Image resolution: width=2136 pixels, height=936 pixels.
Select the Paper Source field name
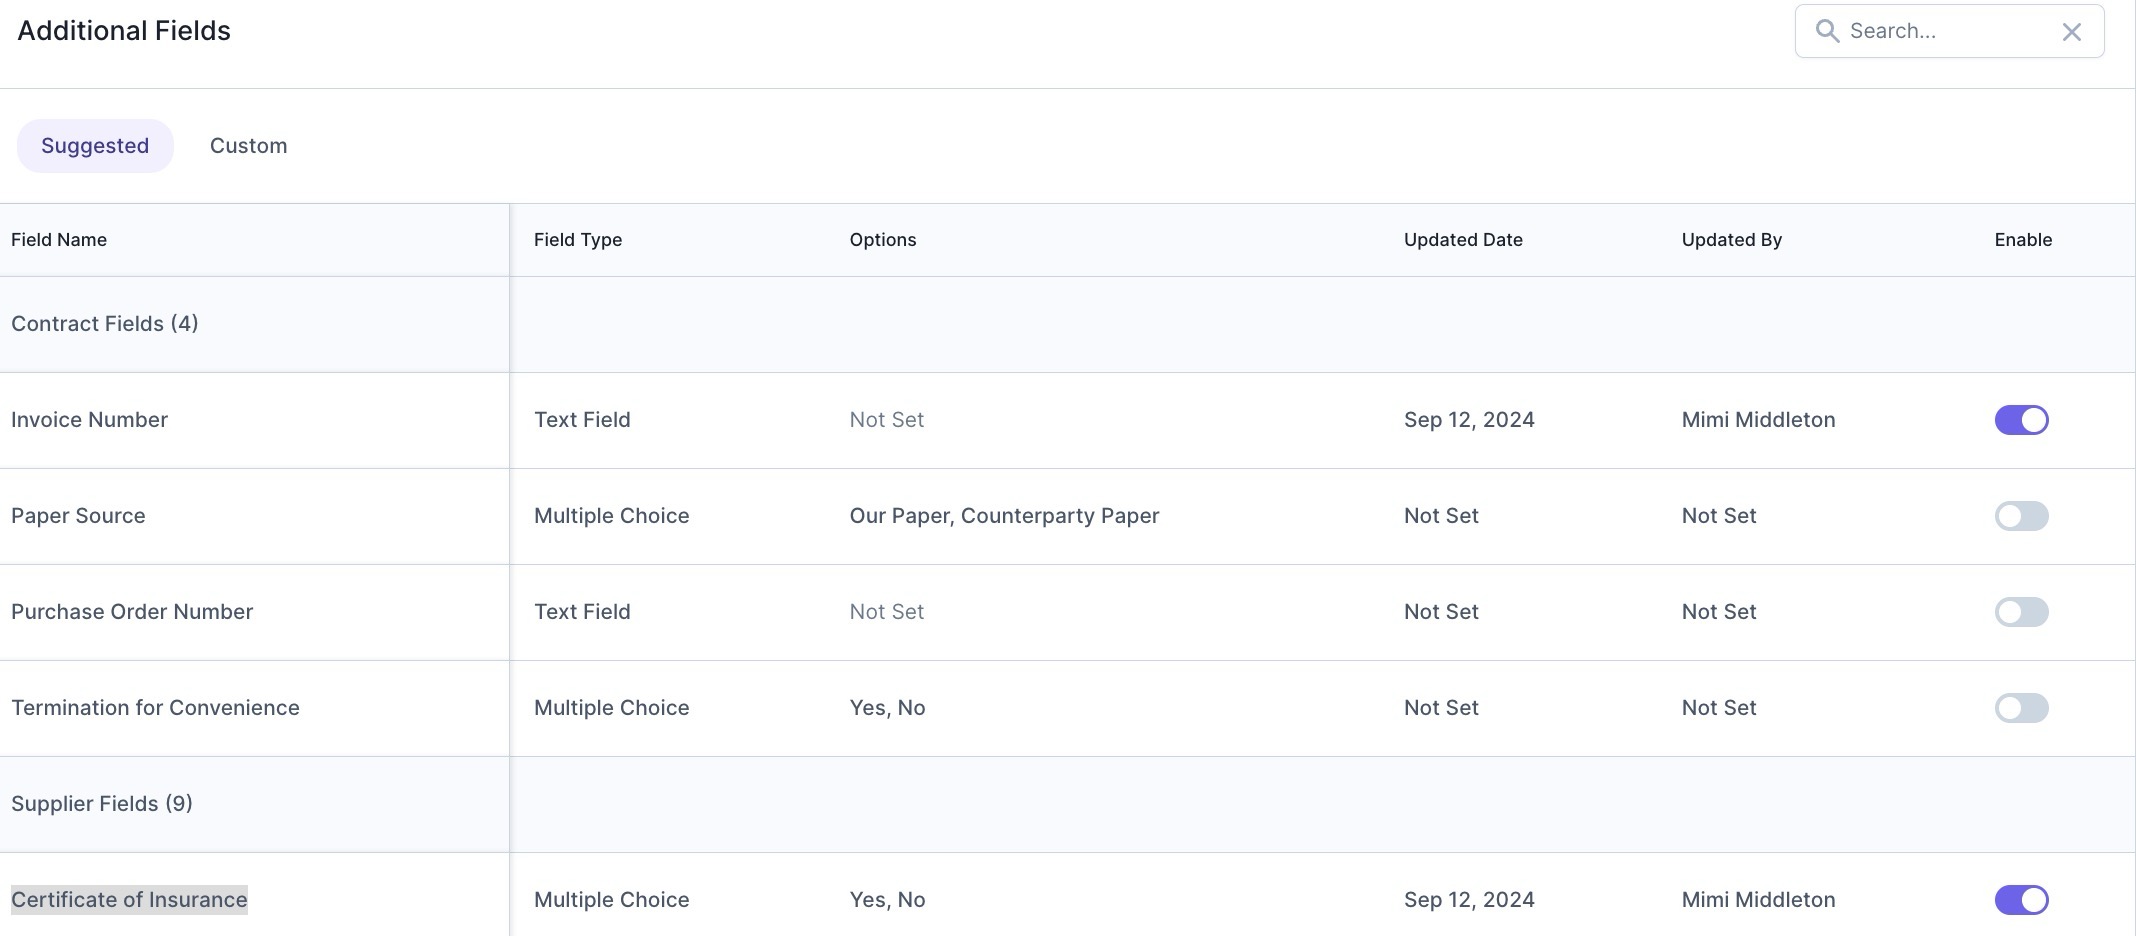pos(78,516)
